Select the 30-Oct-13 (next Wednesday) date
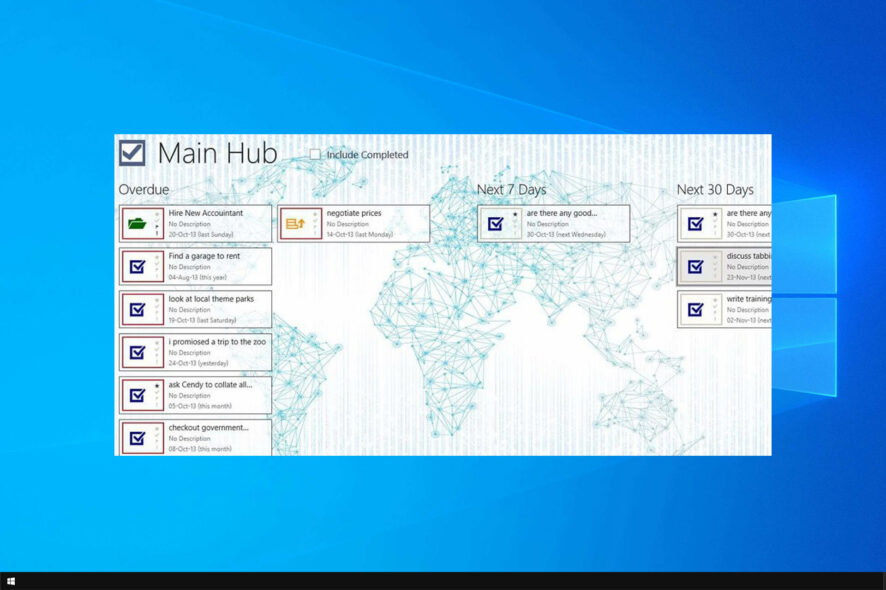The image size is (886, 590). [x=566, y=235]
